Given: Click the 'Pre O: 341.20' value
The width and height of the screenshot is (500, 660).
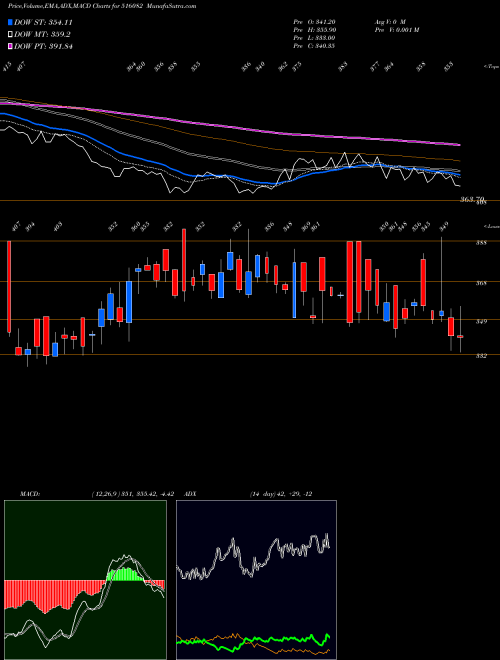Looking at the screenshot, I should point(314,22).
